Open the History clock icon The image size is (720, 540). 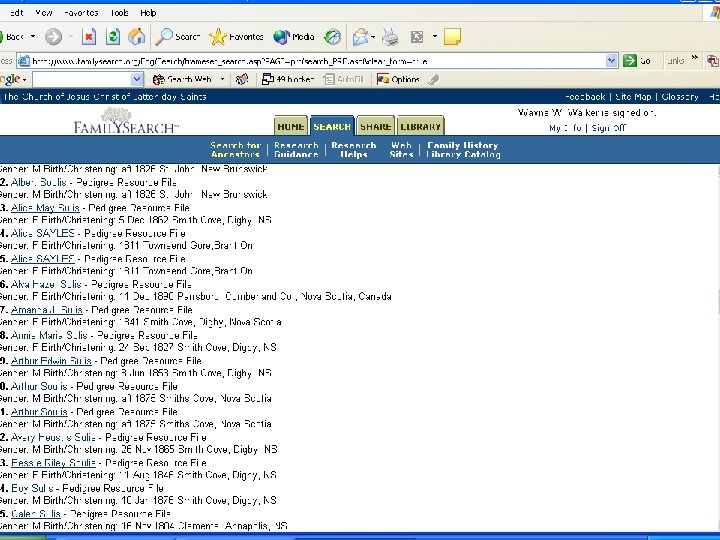[x=332, y=37]
